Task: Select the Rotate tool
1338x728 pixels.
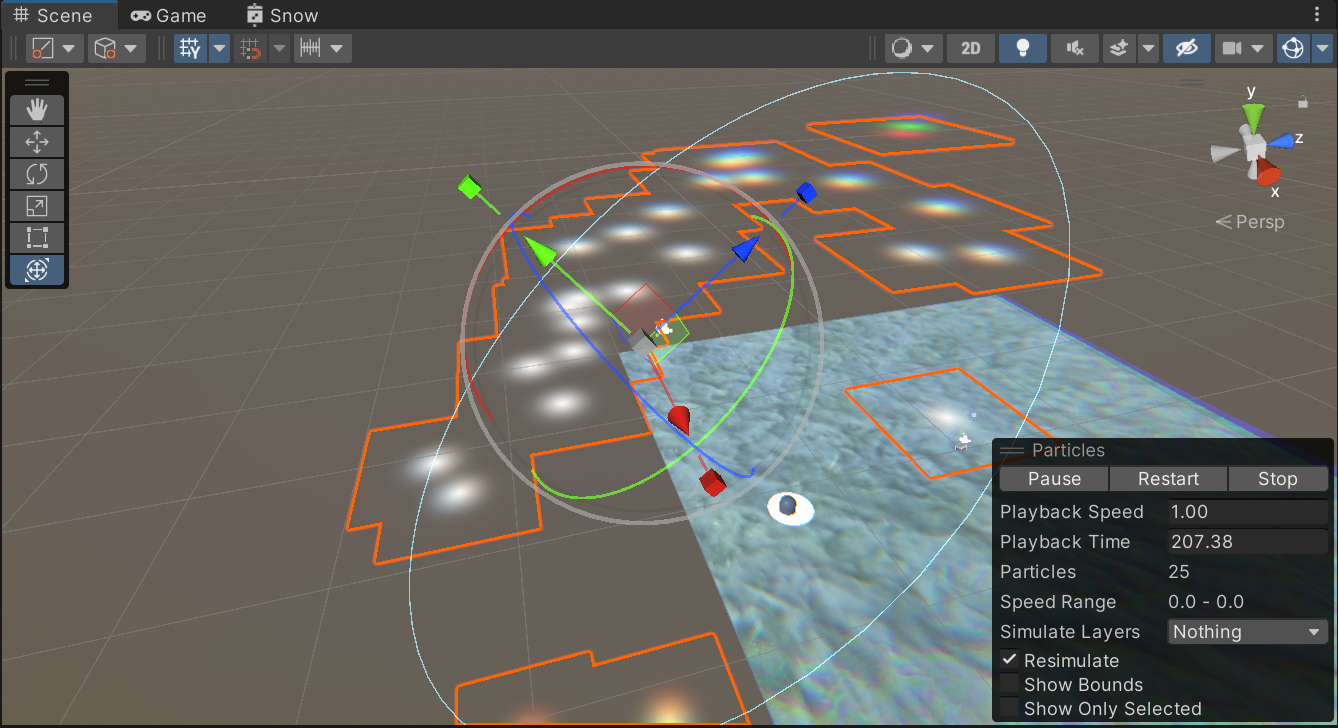Action: click(37, 174)
